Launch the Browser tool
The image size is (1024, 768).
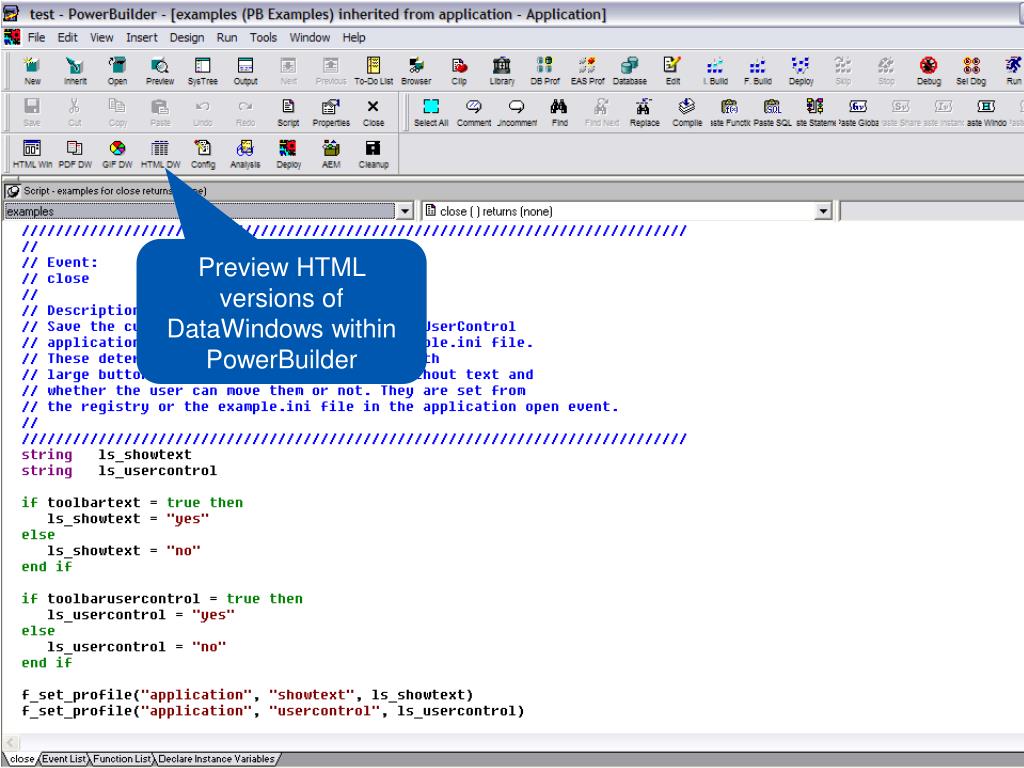pyautogui.click(x=416, y=71)
